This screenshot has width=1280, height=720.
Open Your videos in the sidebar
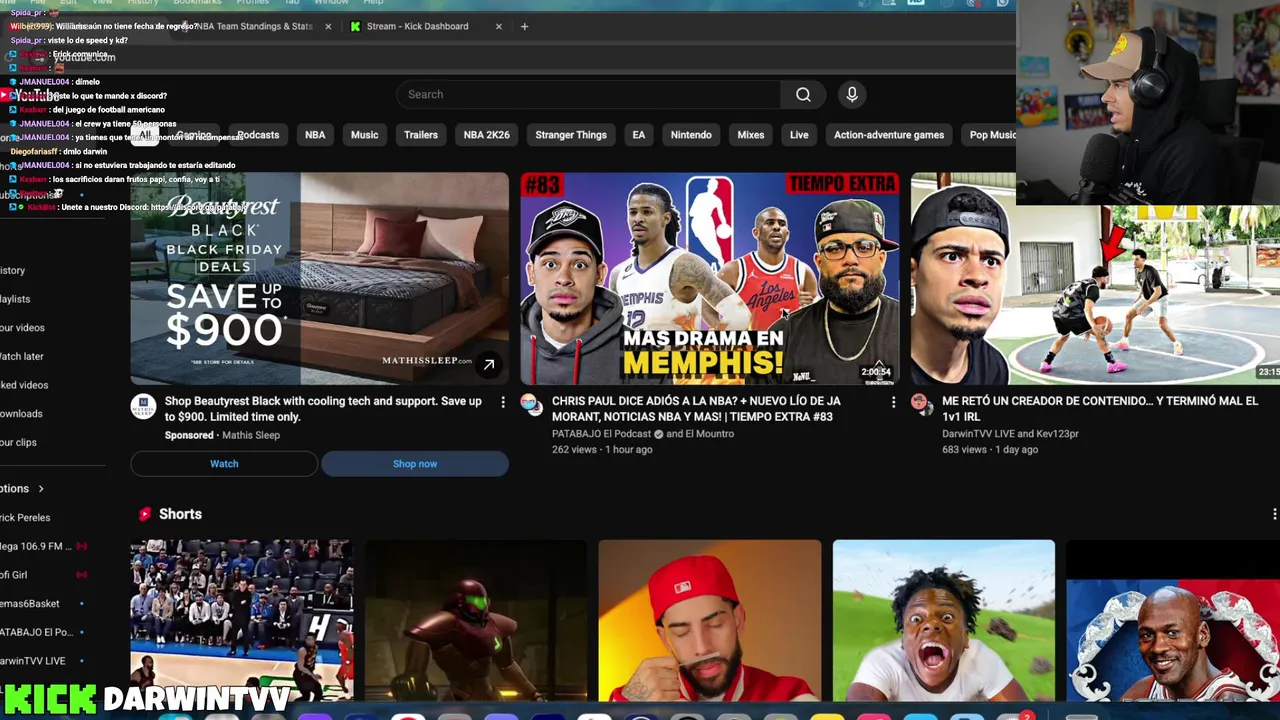[23, 328]
